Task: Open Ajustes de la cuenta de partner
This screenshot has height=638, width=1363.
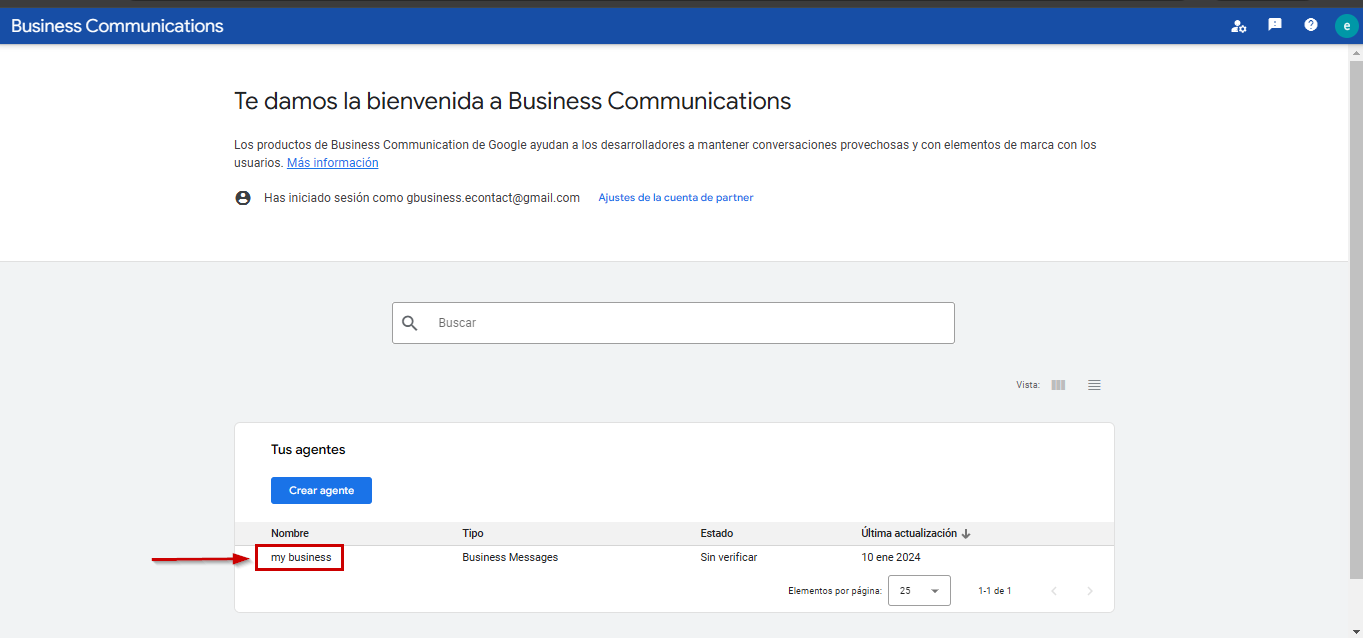Action: 676,198
